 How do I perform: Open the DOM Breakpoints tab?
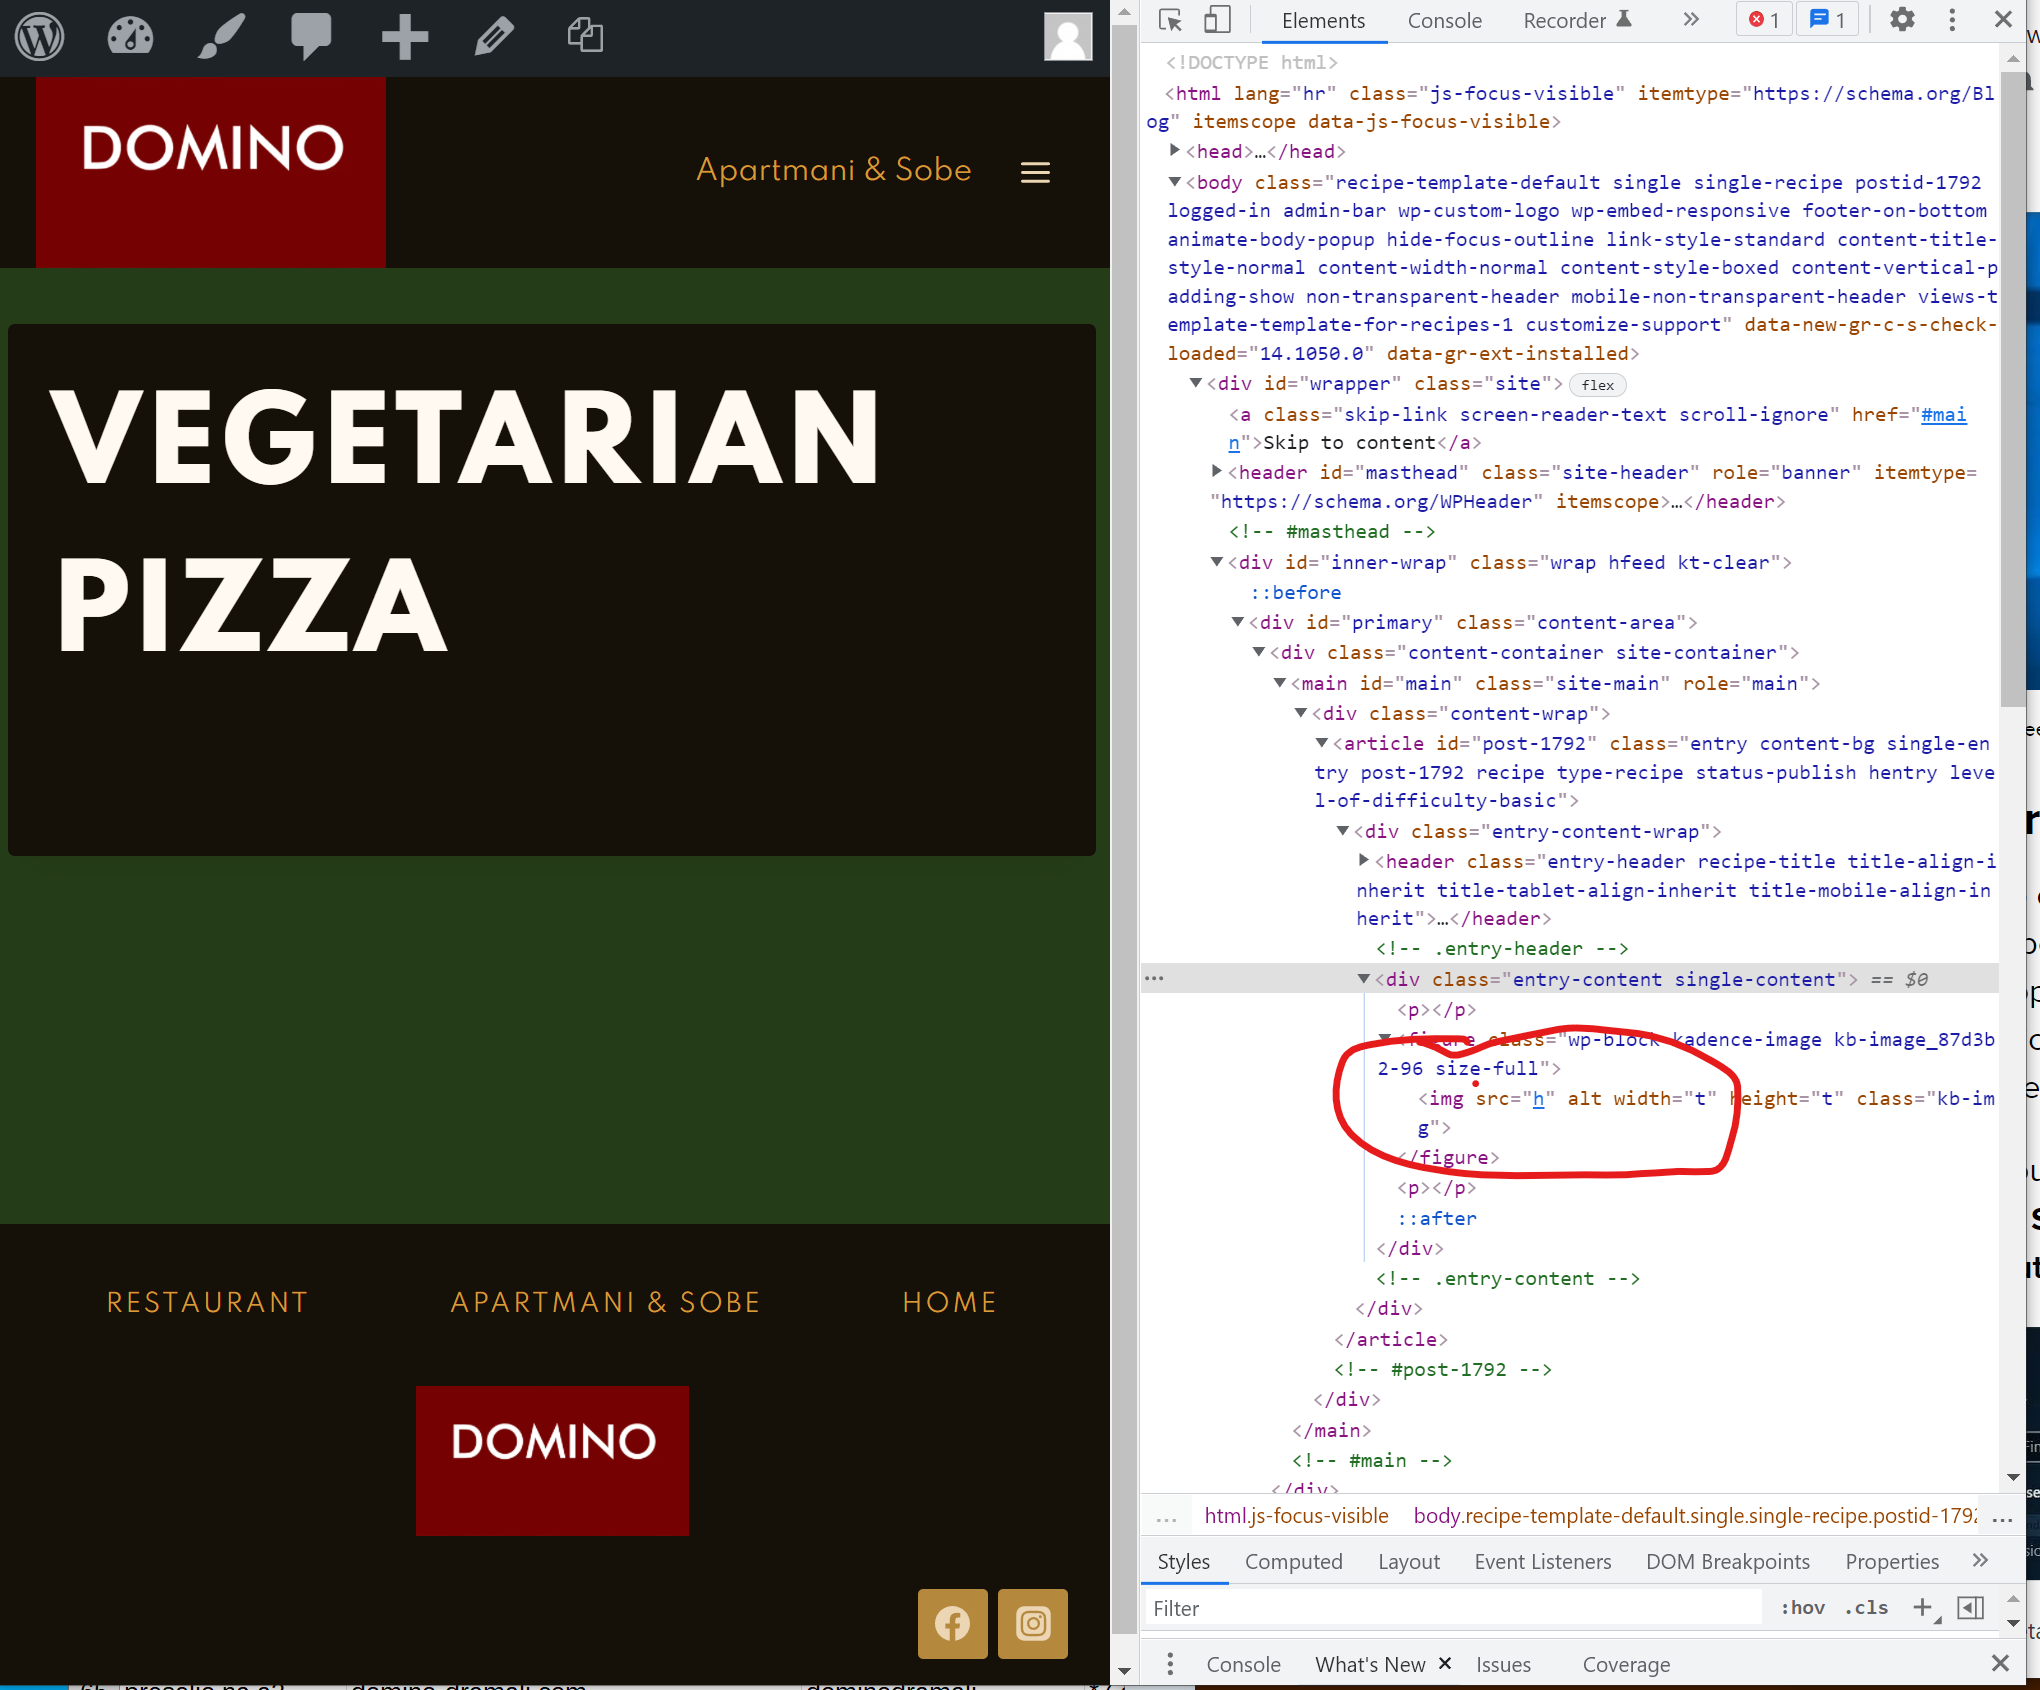1727,1562
